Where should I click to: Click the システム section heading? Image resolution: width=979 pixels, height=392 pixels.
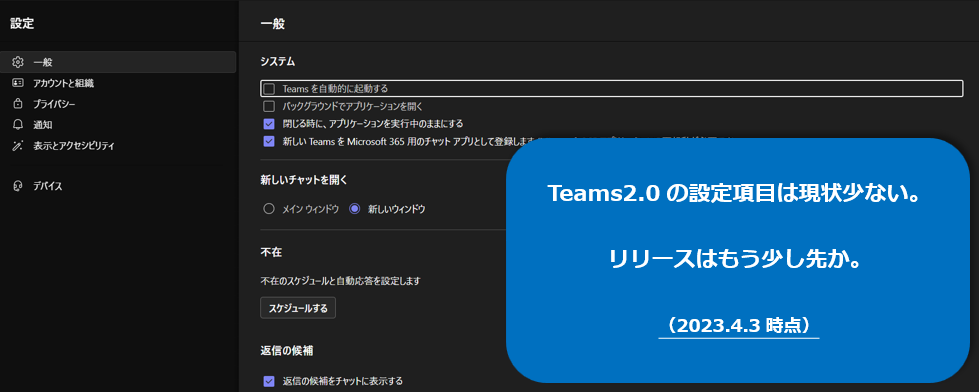pos(277,62)
